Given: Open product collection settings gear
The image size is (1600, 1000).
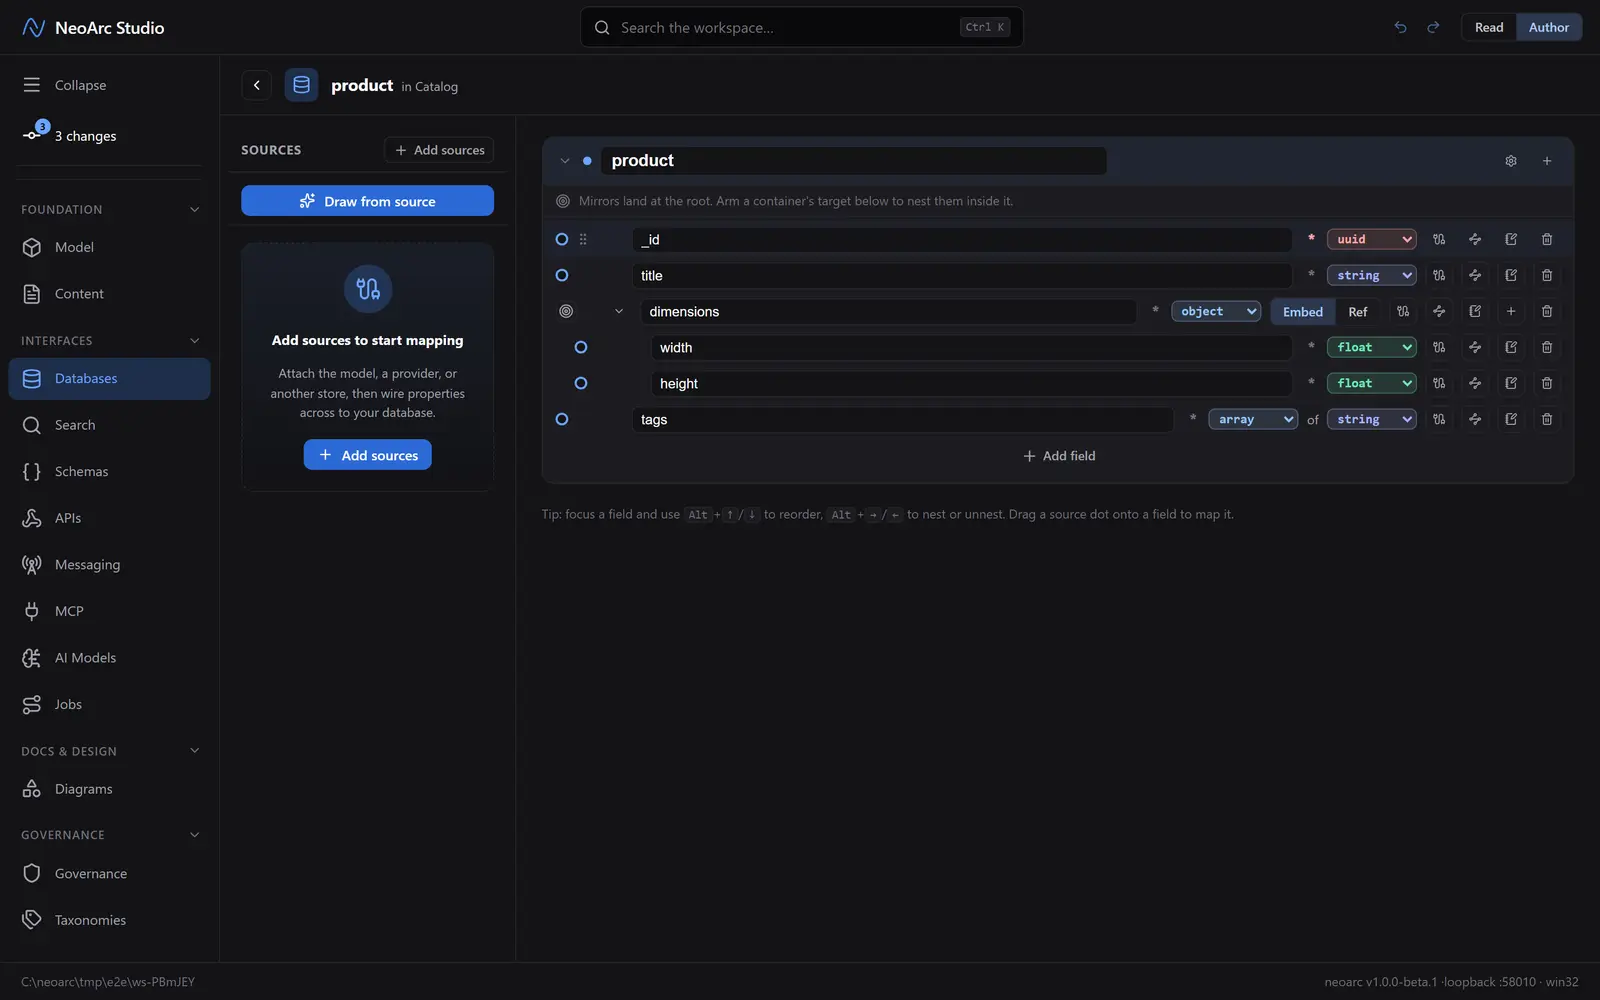Looking at the screenshot, I should tap(1511, 161).
